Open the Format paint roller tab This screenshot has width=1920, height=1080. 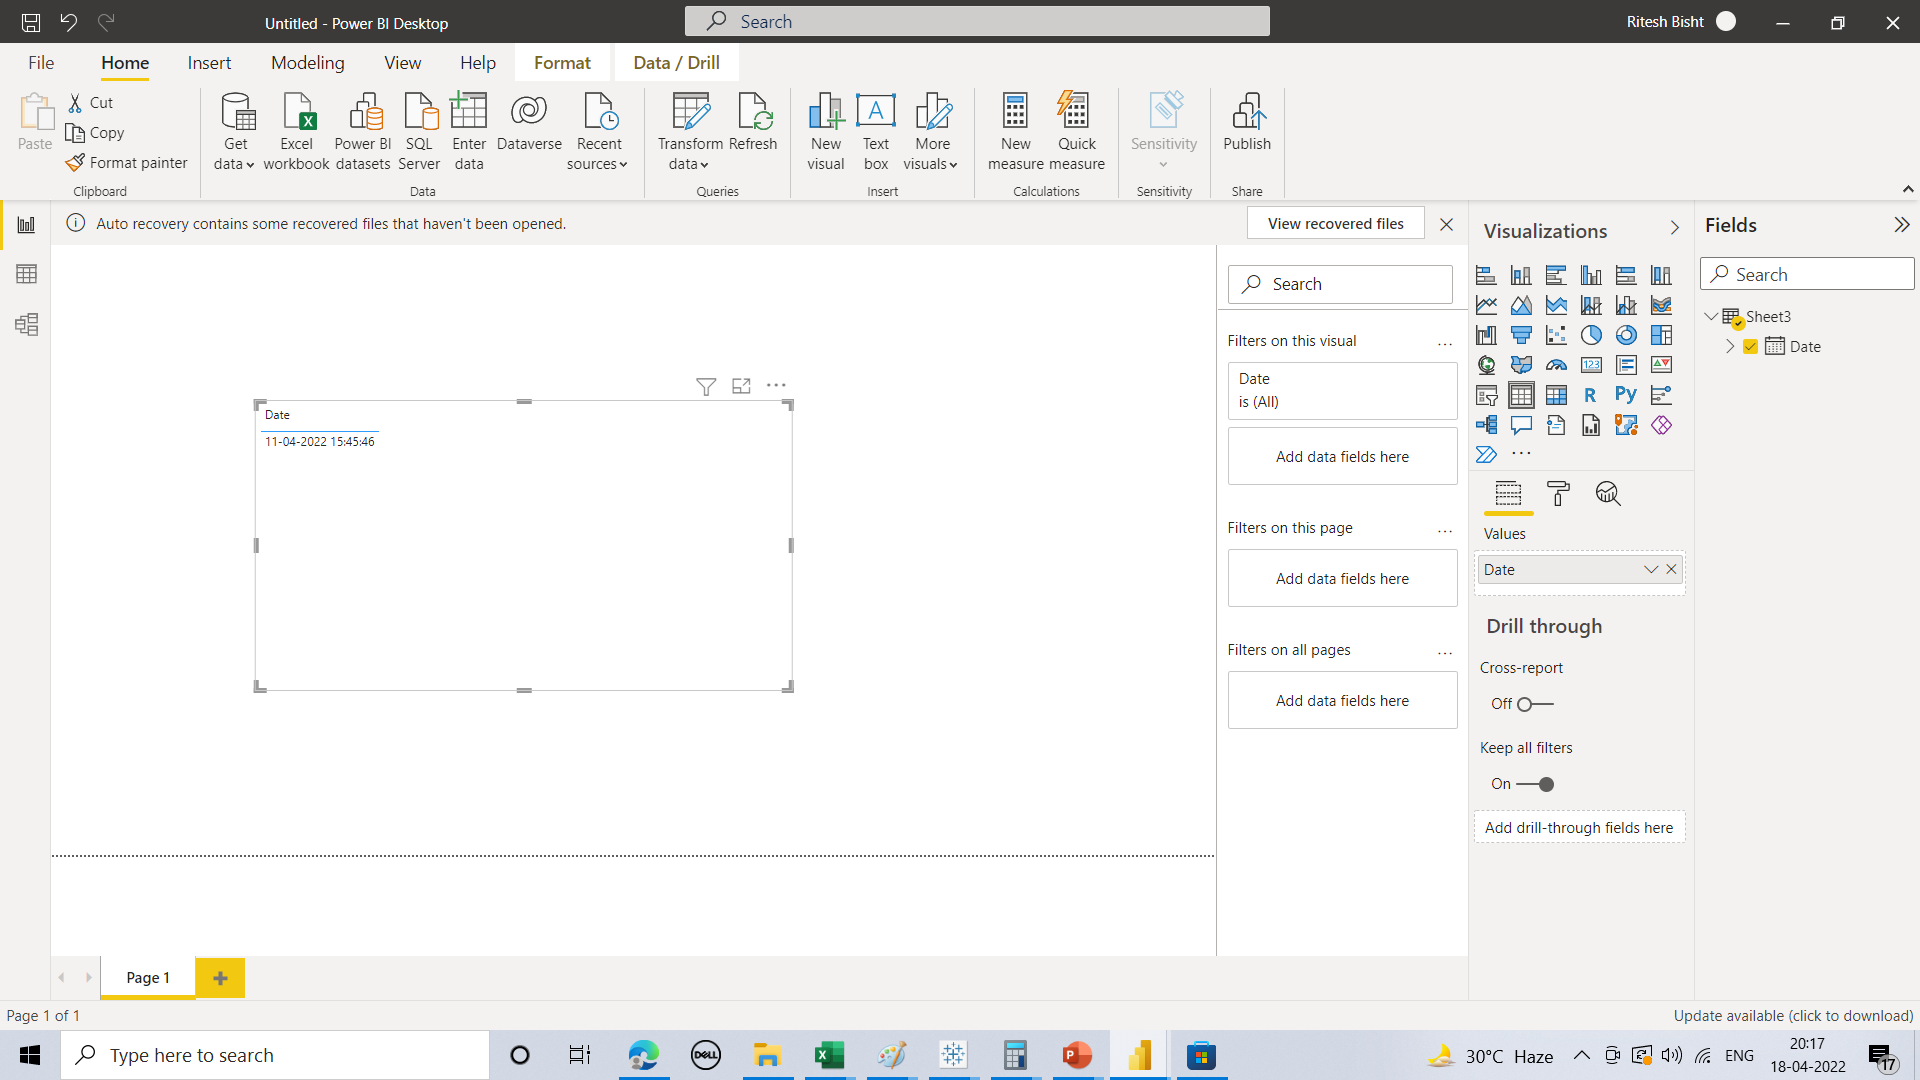point(1558,493)
